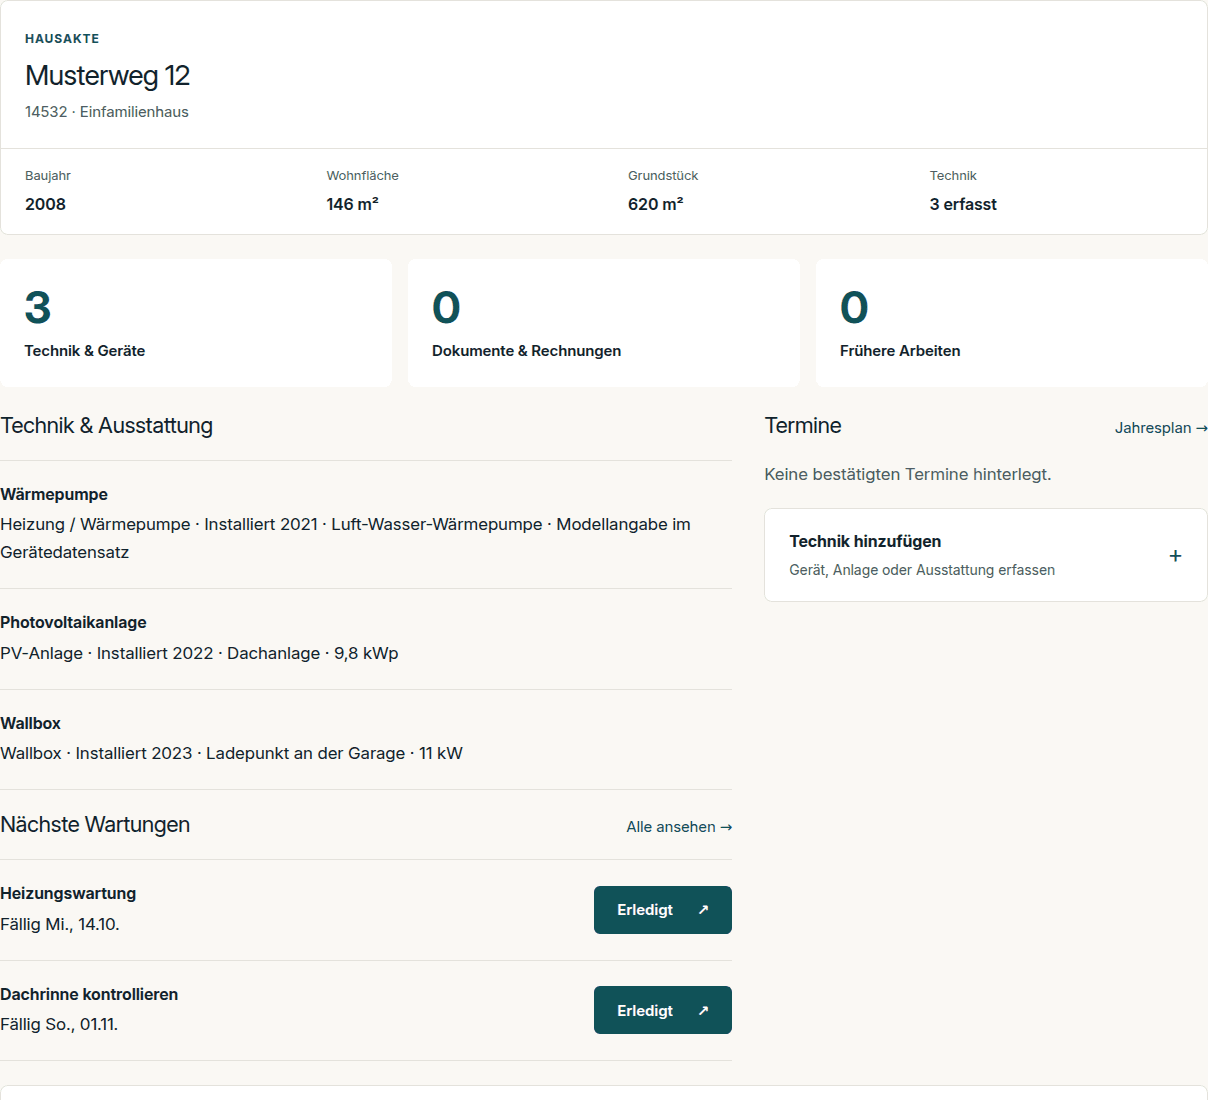Open the Frühere Arbeiten summary card

click(1012, 323)
